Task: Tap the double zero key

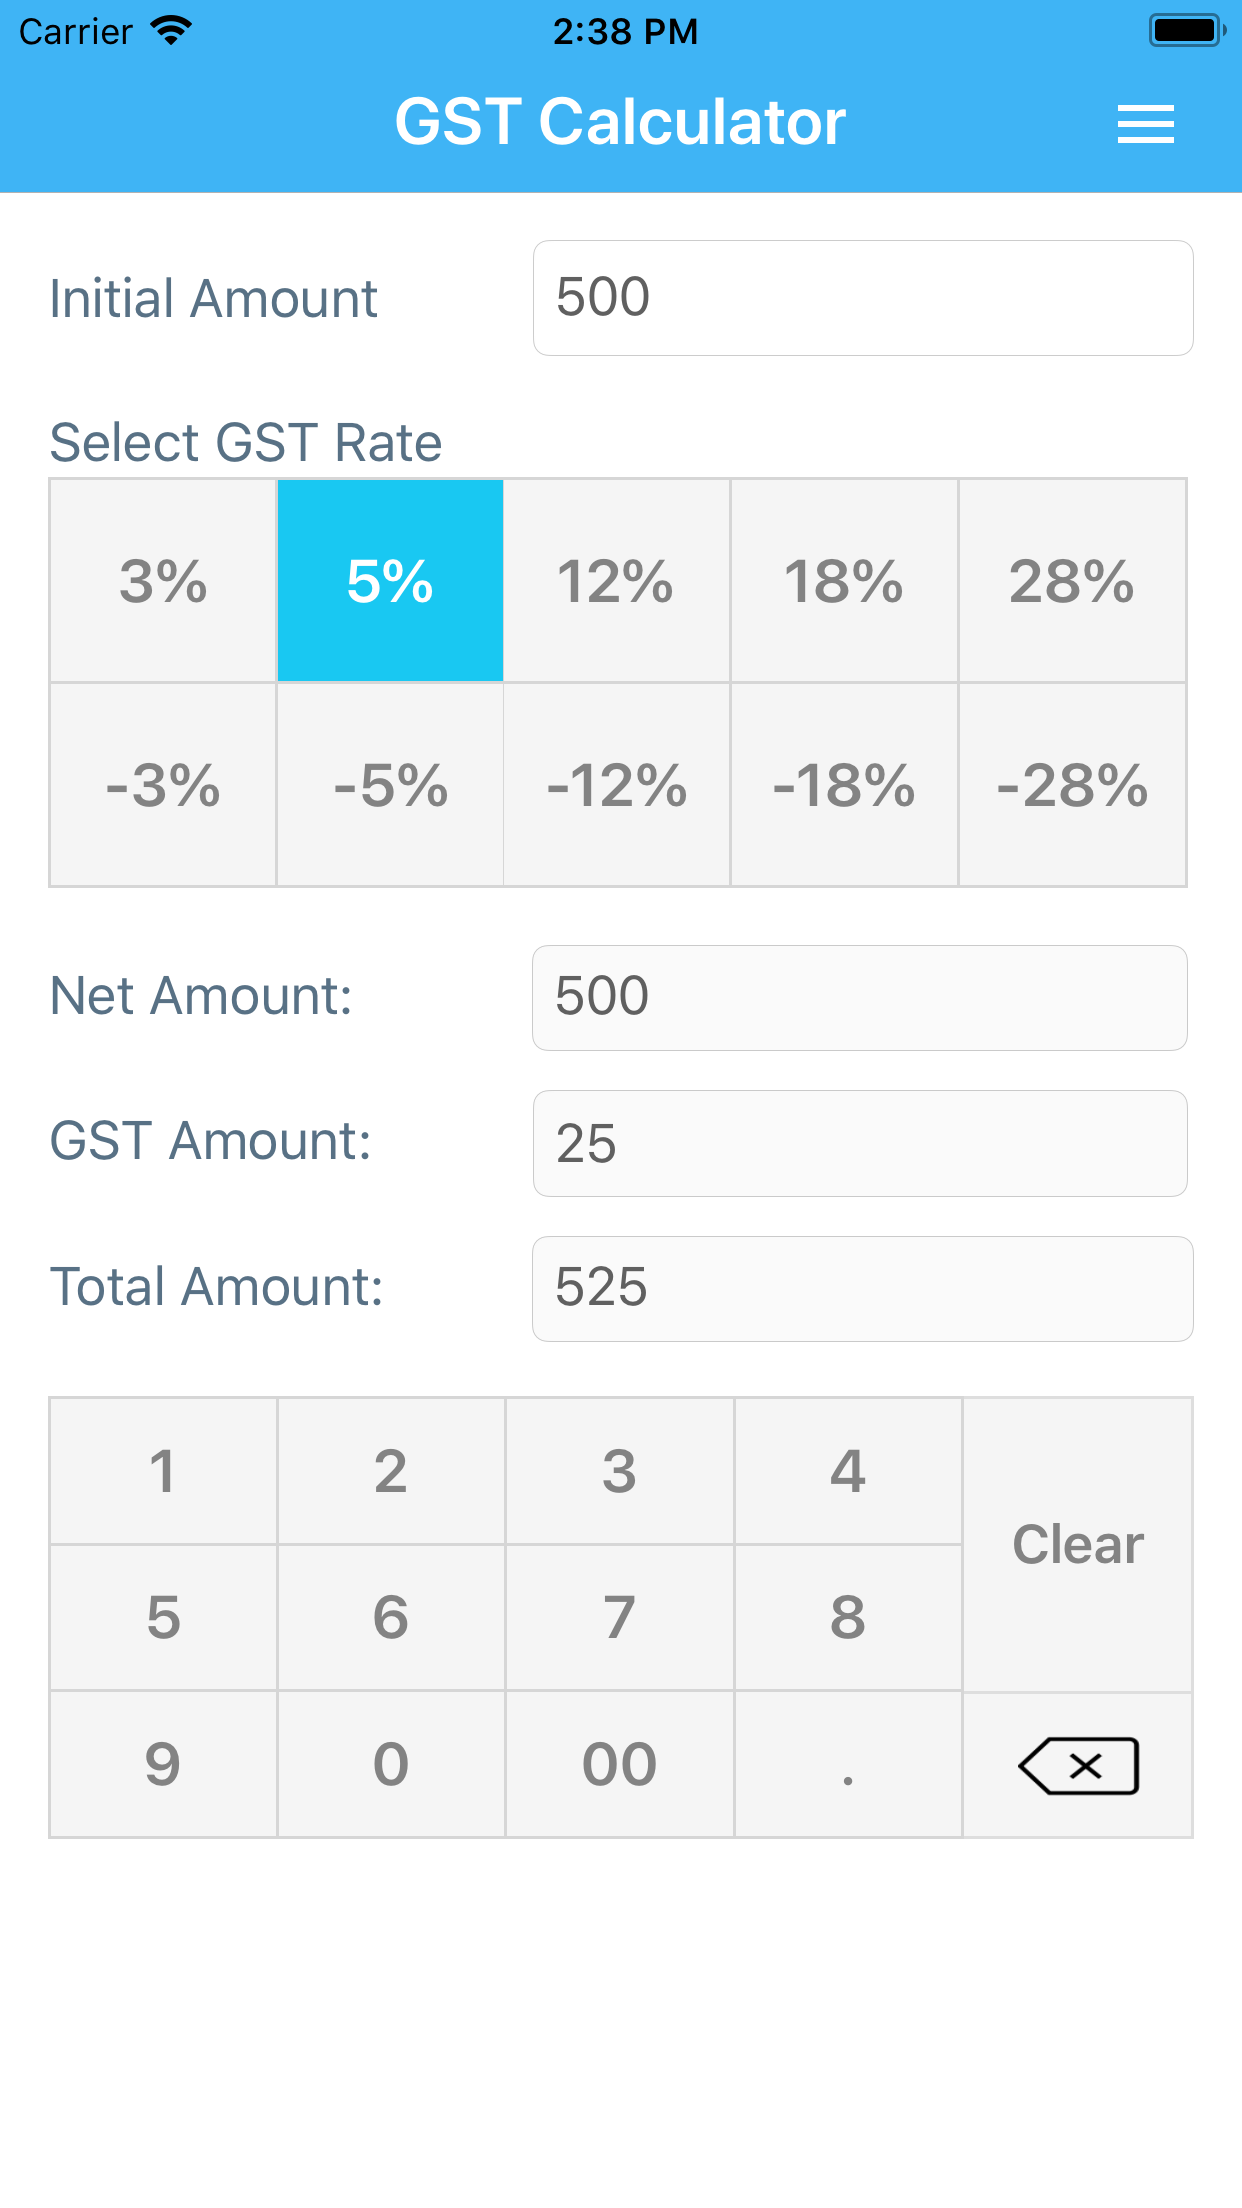Action: (619, 1765)
